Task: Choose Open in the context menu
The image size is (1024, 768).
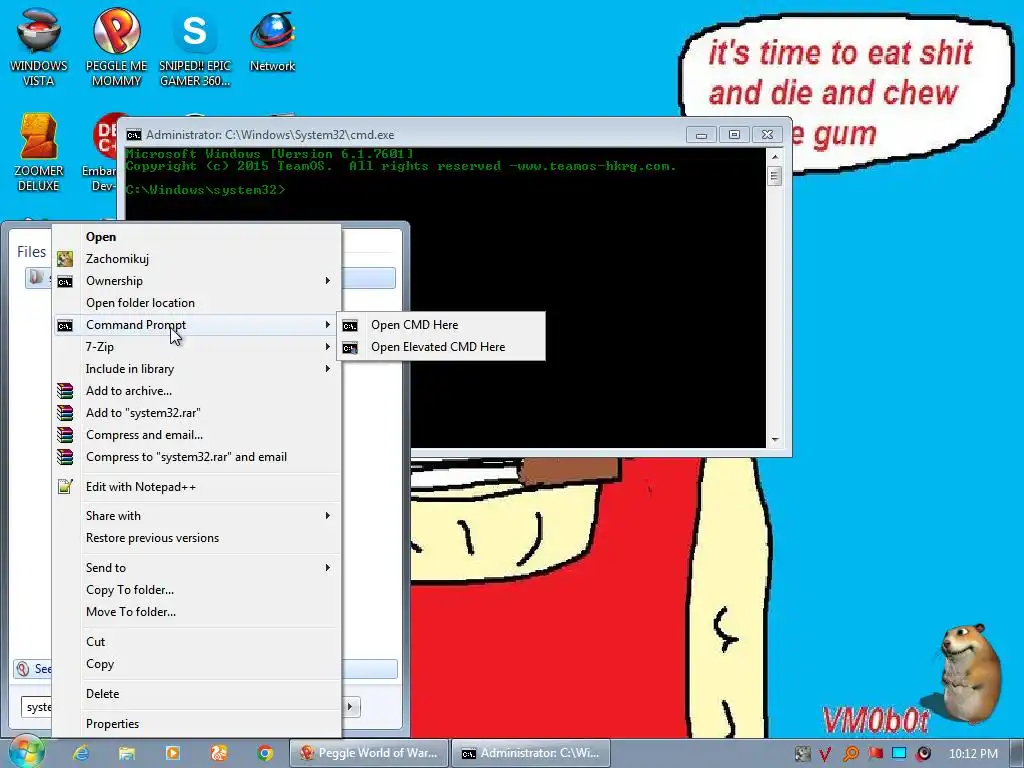Action: tap(197, 237)
